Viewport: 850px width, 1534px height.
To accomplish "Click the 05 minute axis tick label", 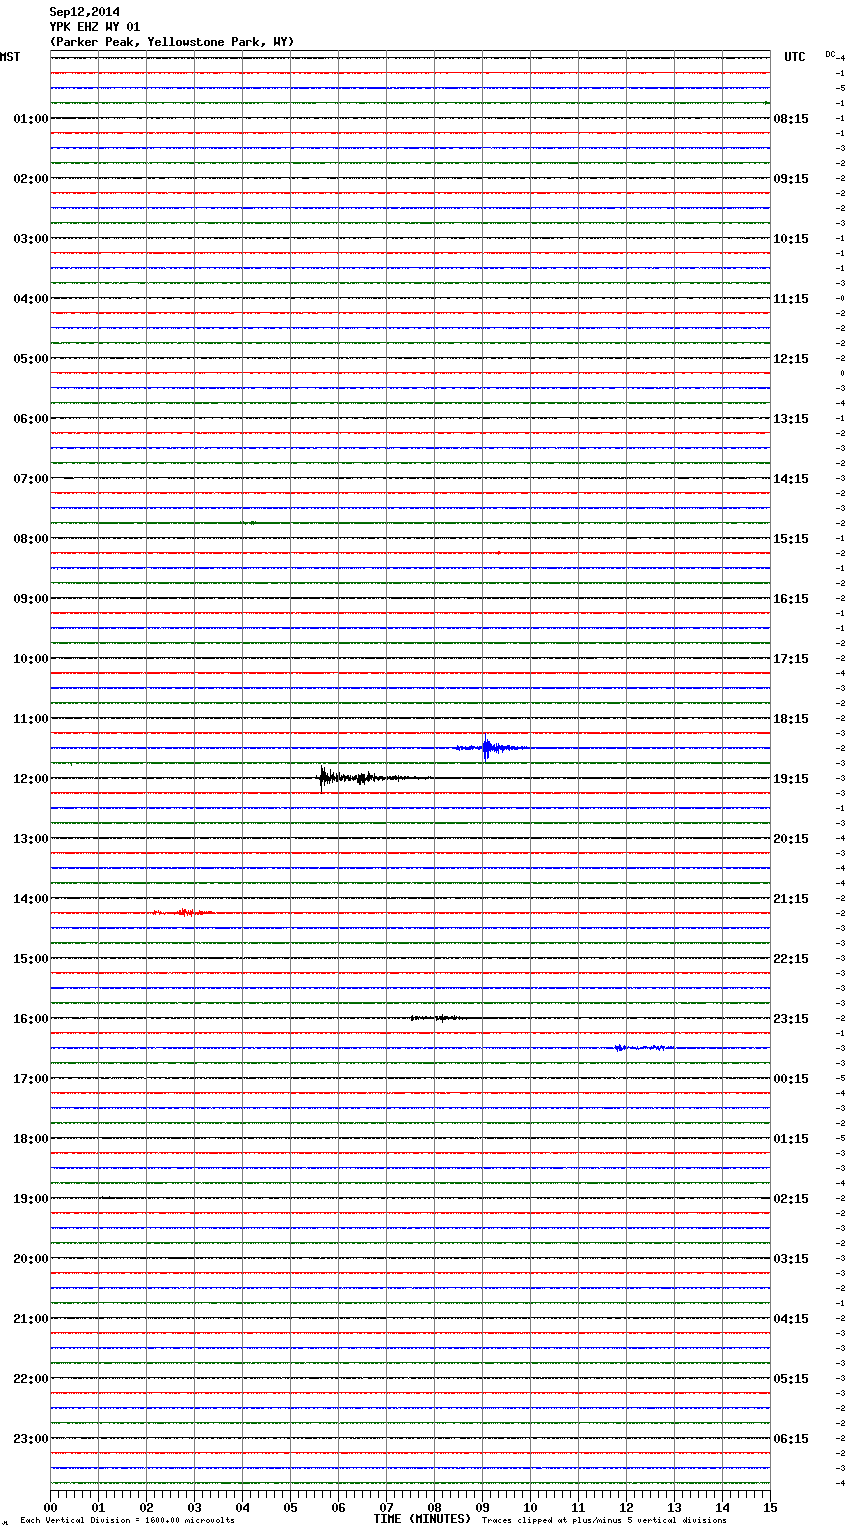I will pos(290,1507).
